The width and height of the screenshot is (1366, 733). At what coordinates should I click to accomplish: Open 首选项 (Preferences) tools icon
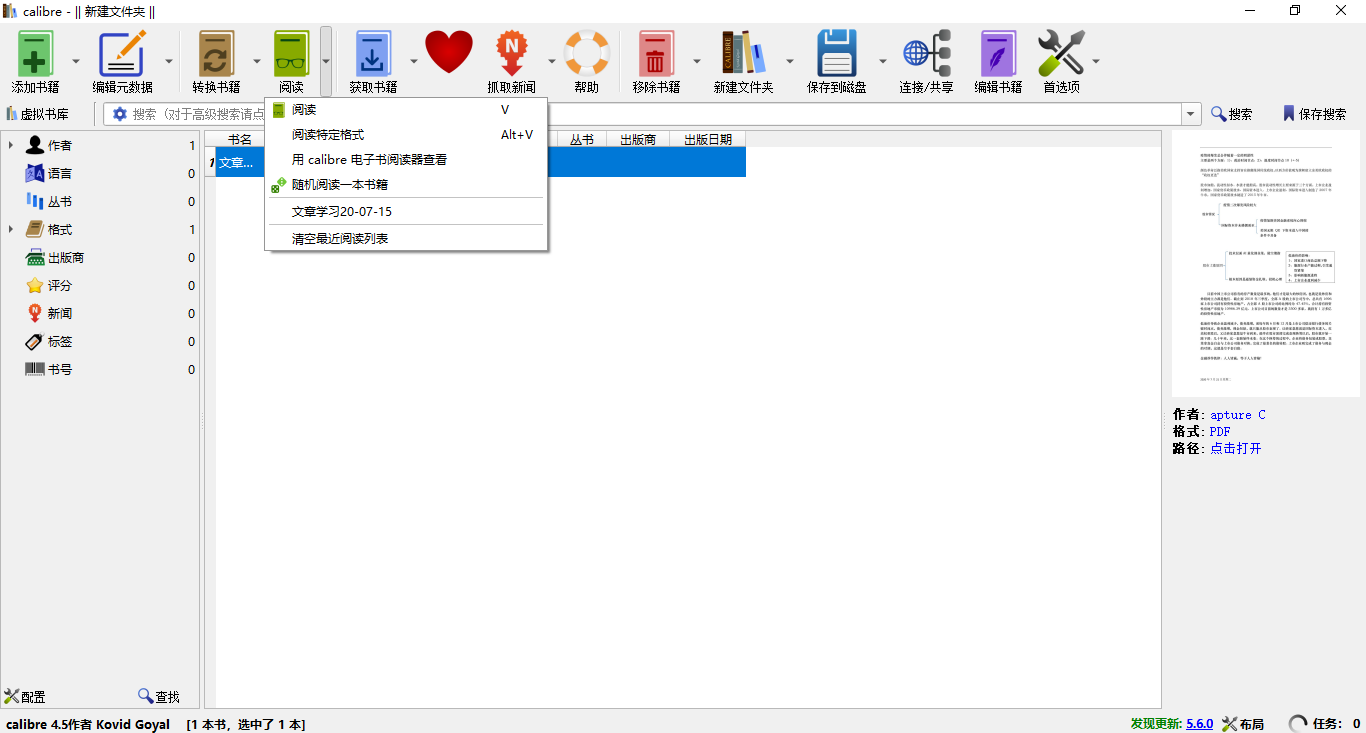1061,53
